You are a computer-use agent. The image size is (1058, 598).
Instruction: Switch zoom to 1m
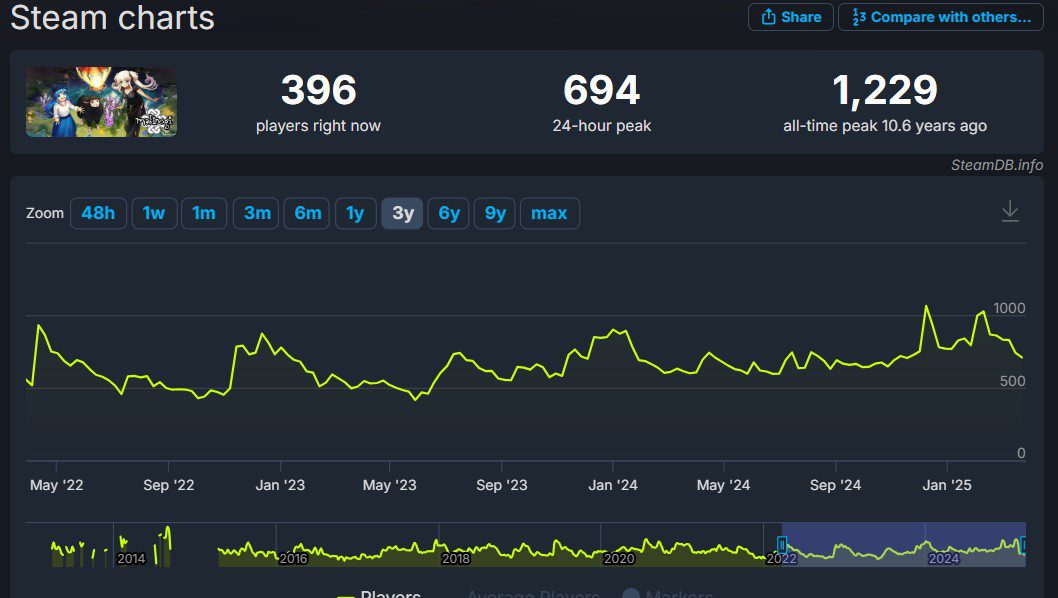(x=204, y=213)
